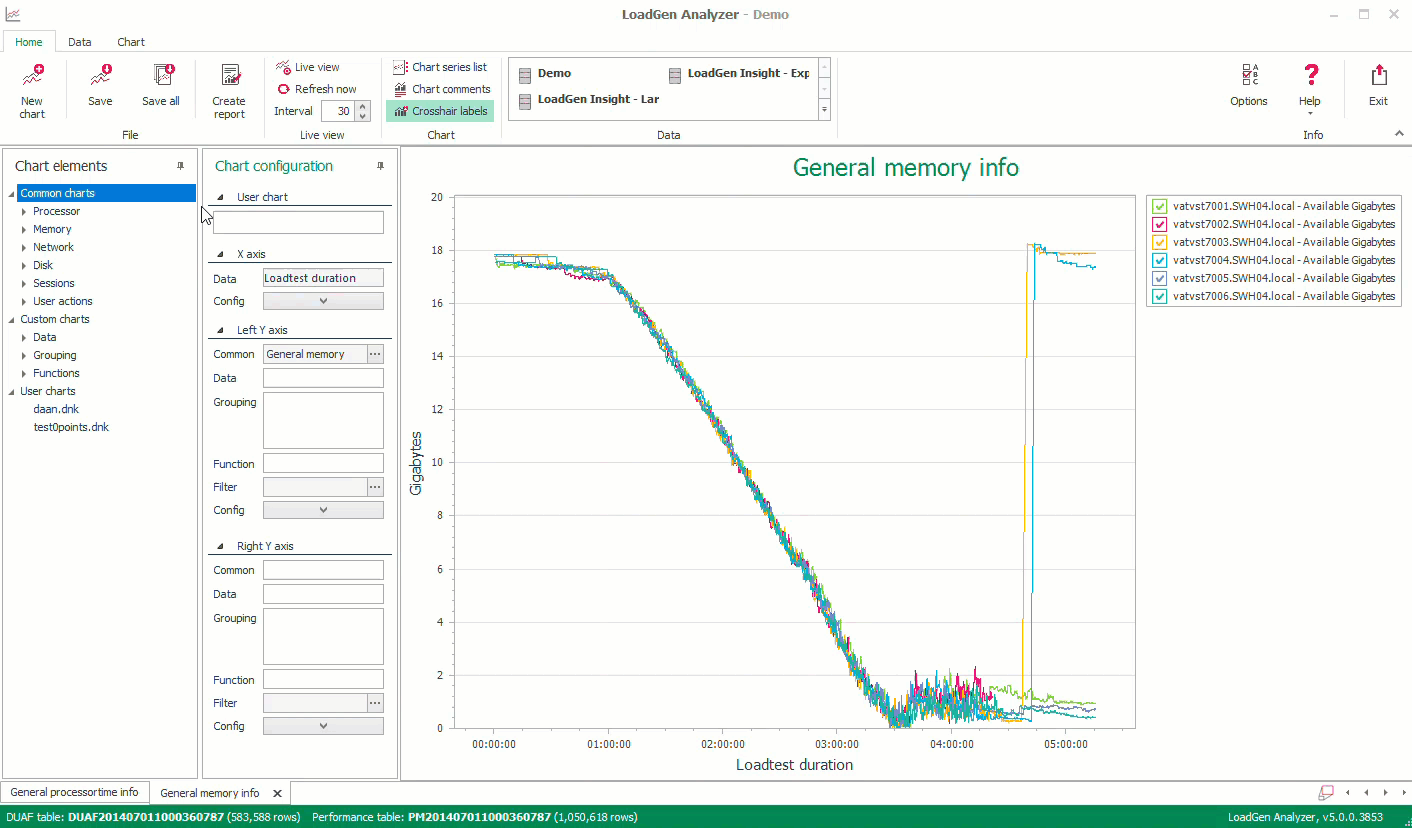Uncheck vatvst7001.SWH04.local series checkbox
This screenshot has height=828, width=1412.
[x=1160, y=206]
